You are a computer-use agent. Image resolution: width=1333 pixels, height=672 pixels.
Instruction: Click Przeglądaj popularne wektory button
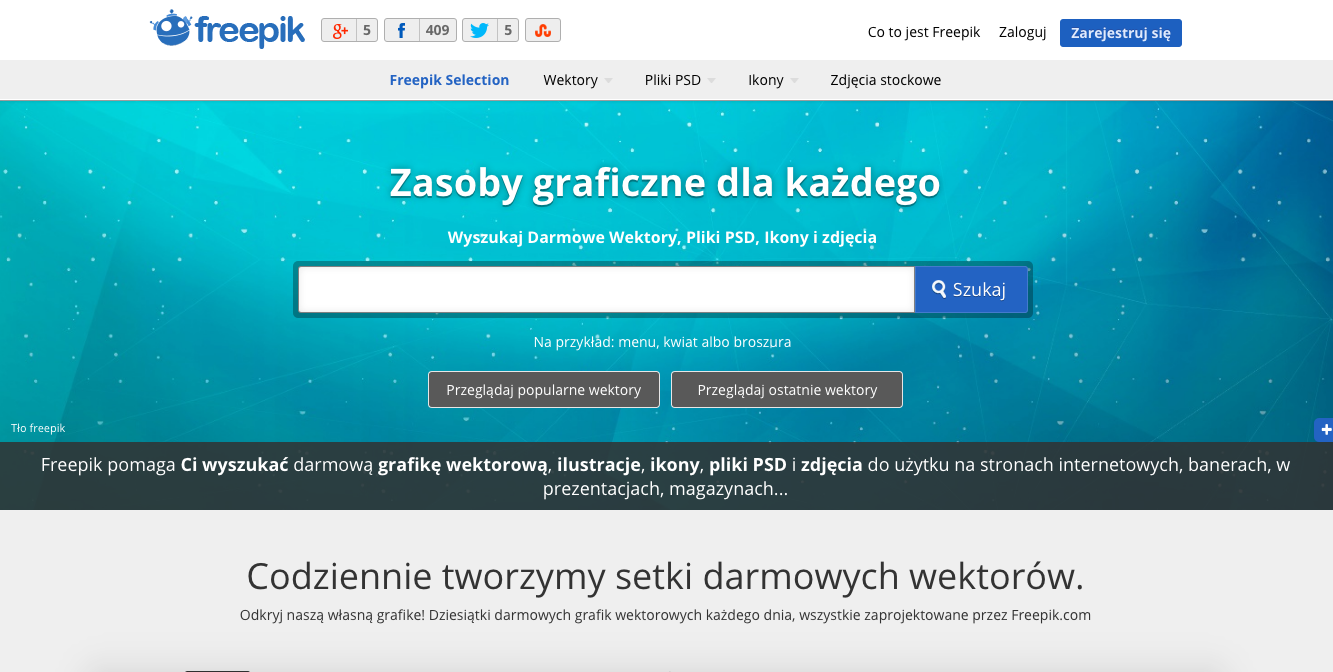pos(543,390)
